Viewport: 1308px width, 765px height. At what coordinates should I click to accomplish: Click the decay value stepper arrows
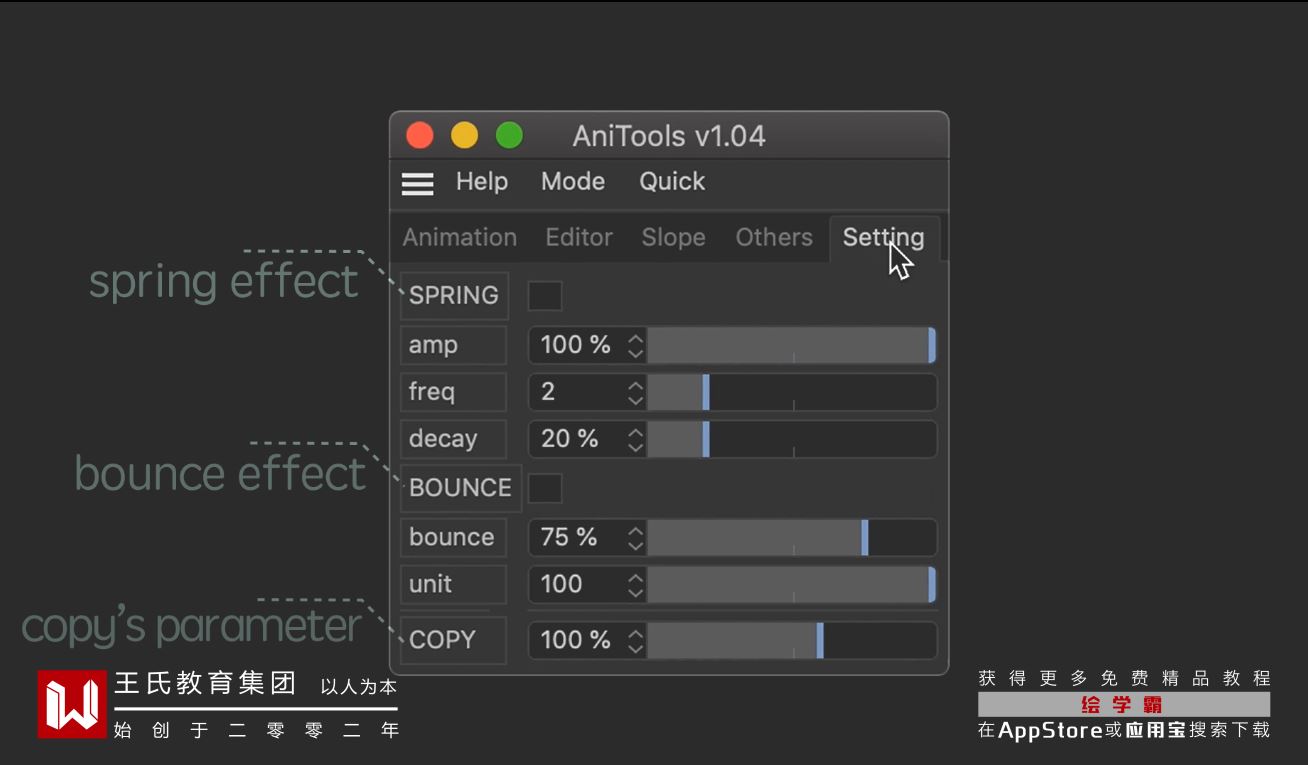(635, 439)
